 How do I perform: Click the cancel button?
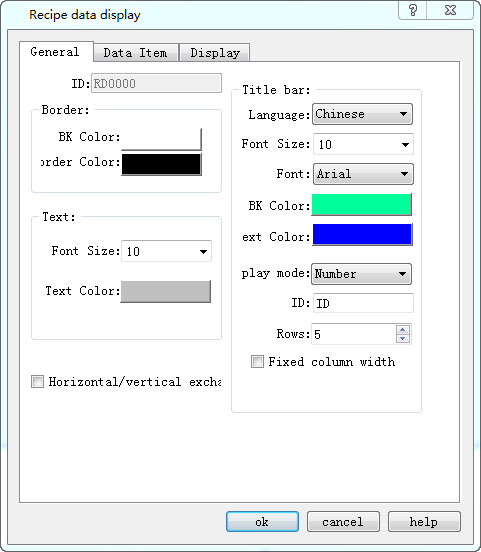[343, 522]
